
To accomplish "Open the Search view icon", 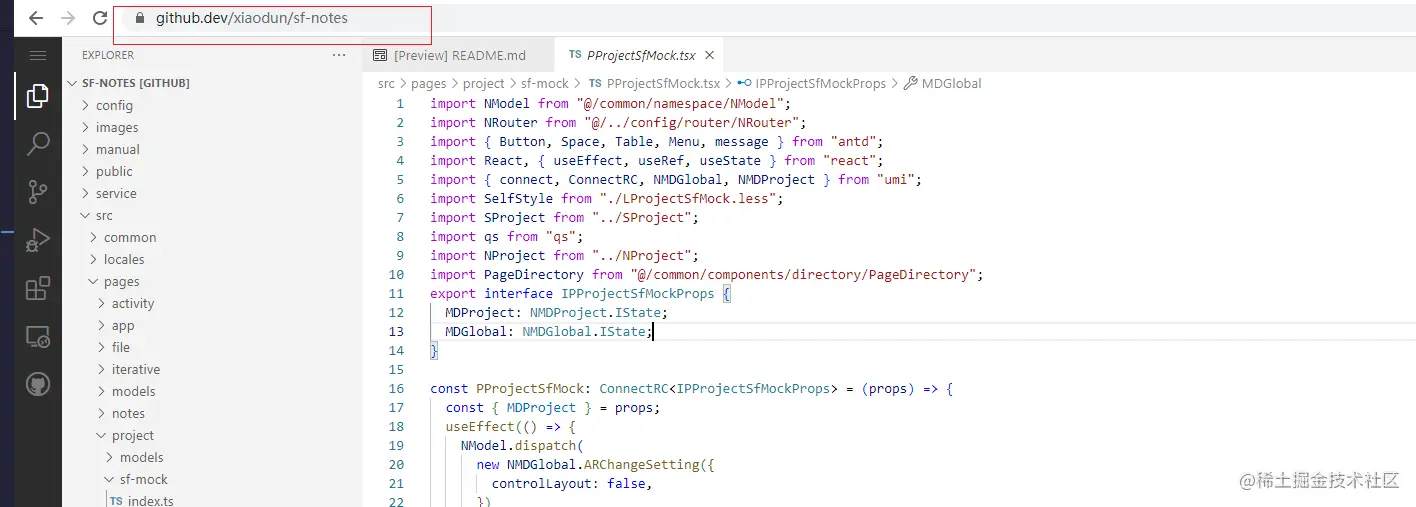I will 38,144.
